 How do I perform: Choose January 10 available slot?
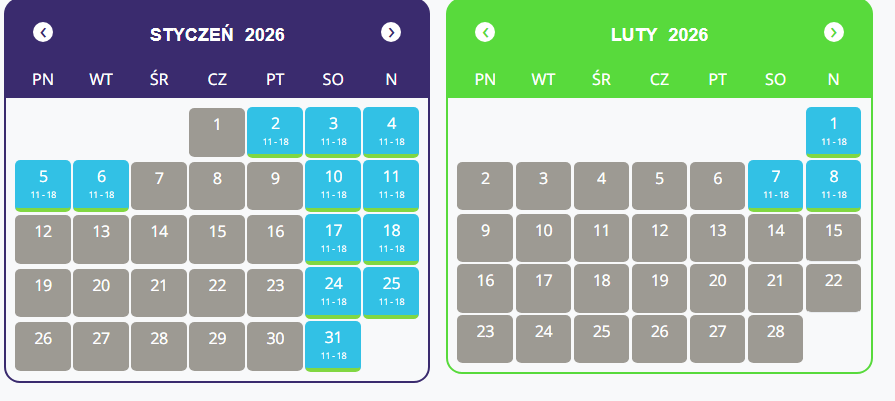click(x=333, y=184)
